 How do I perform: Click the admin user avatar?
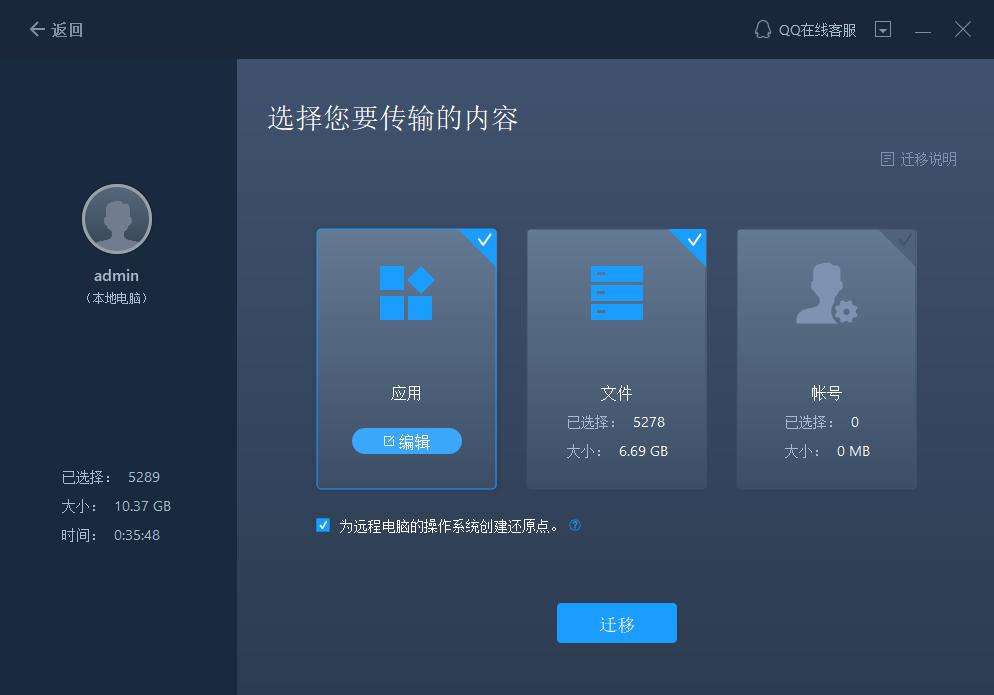116,218
